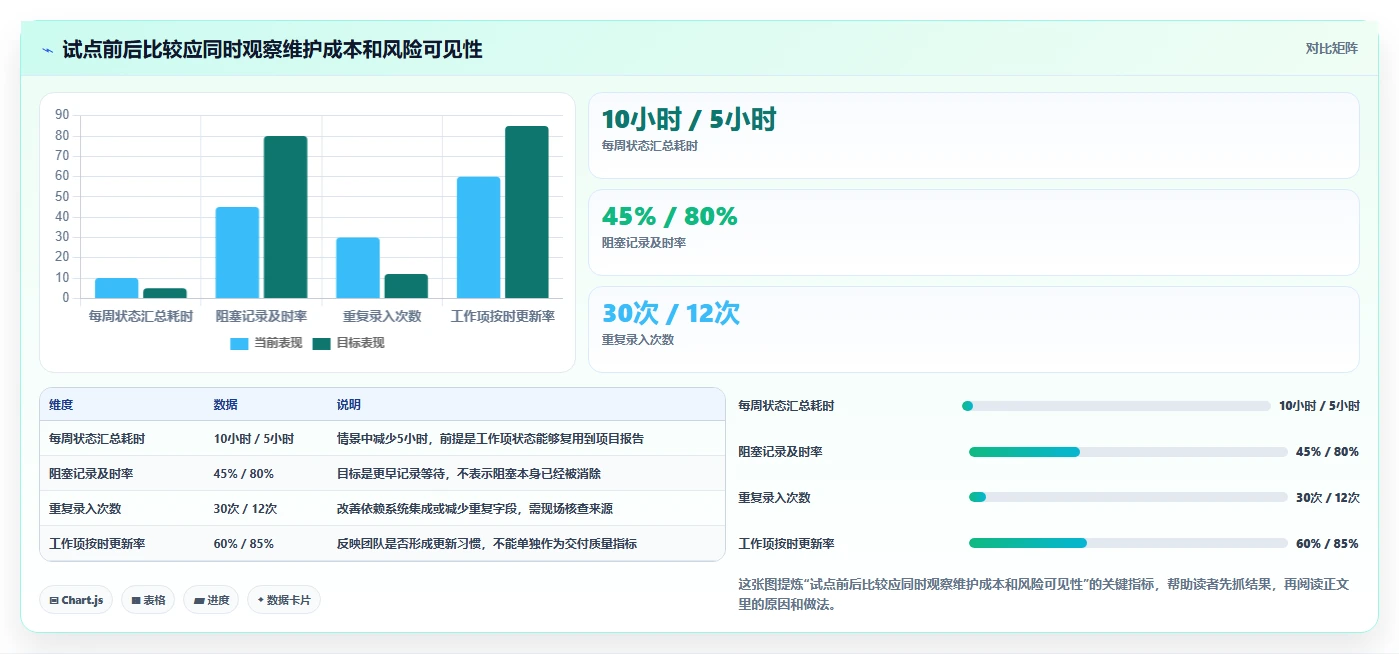Click progress value 30次 / 12次
The height and width of the screenshot is (654, 1399).
click(x=1327, y=498)
